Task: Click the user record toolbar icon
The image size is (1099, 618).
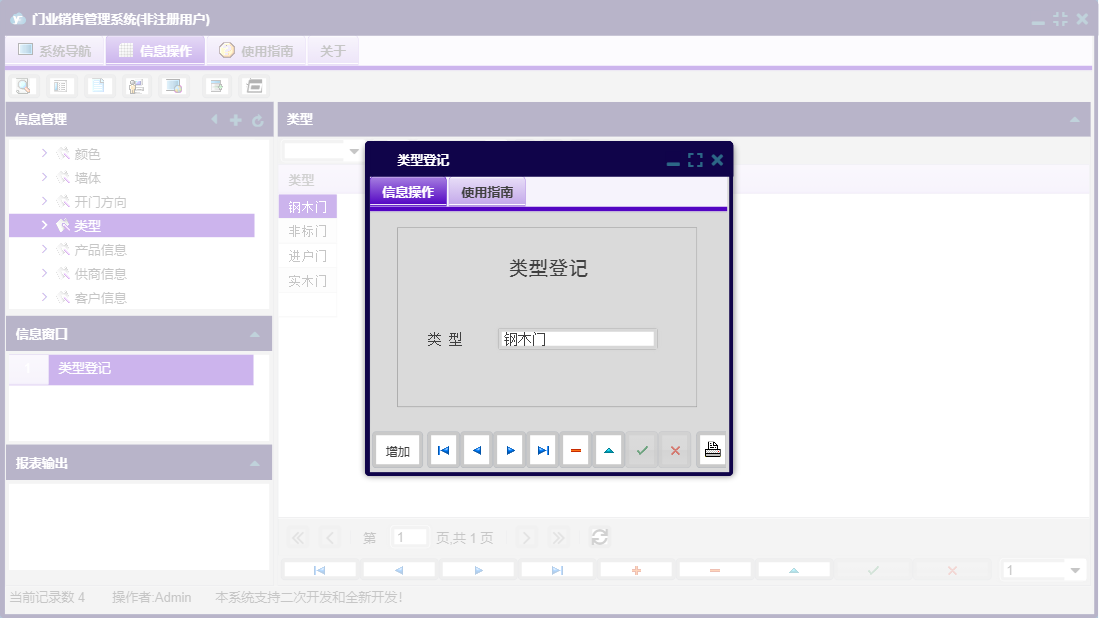Action: (136, 86)
